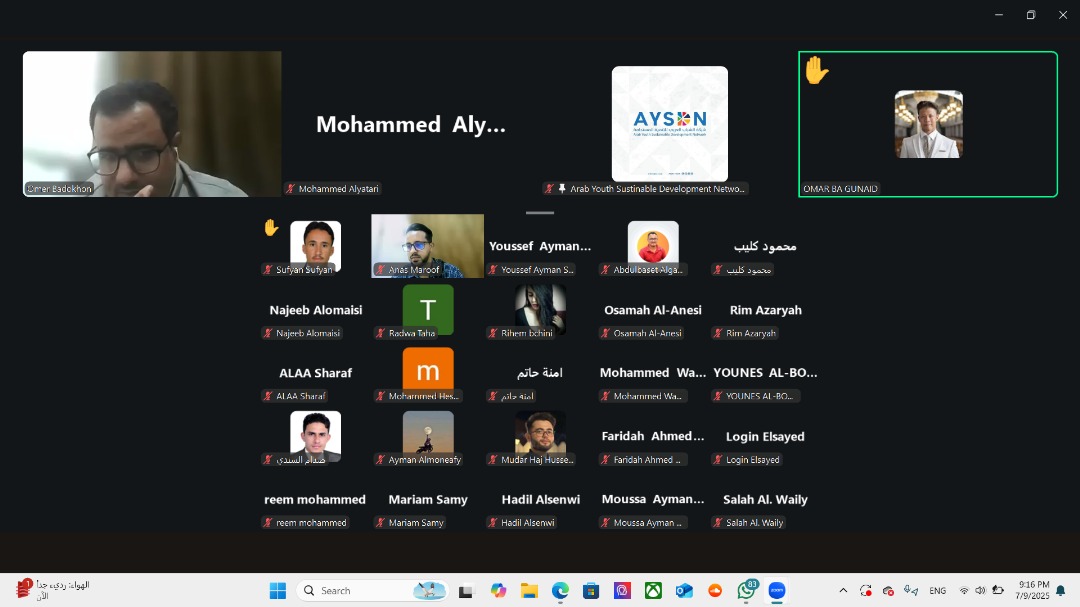Viewport: 1080px width, 607px height.
Task: Launch Outlook from the taskbar
Action: tap(684, 591)
